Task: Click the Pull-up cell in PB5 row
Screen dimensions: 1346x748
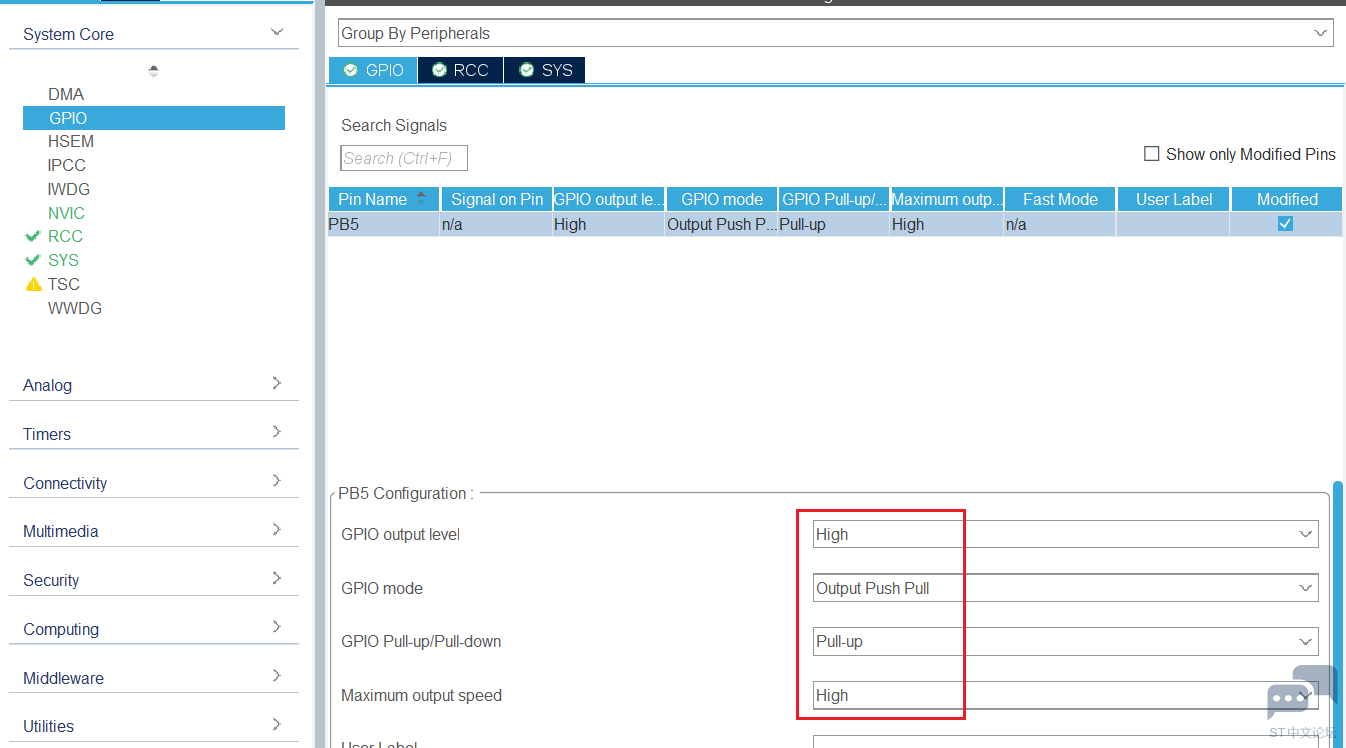Action: [834, 224]
